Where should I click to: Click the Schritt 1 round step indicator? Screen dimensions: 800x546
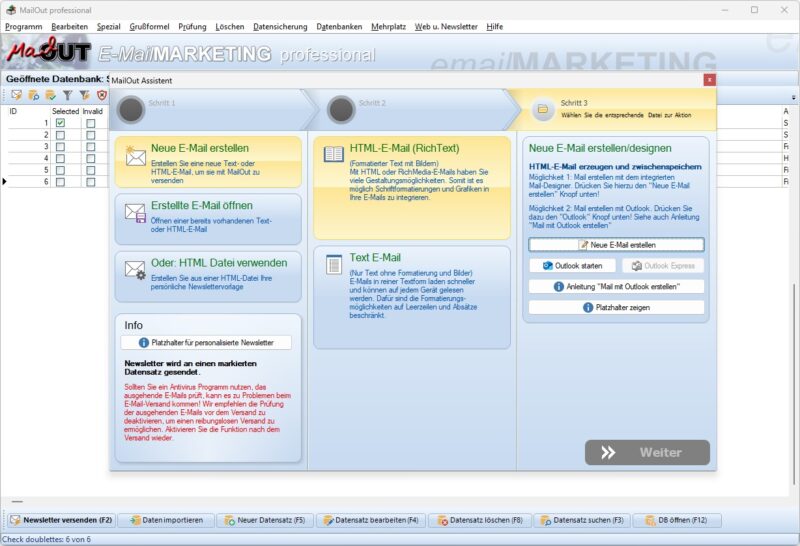[x=131, y=110]
